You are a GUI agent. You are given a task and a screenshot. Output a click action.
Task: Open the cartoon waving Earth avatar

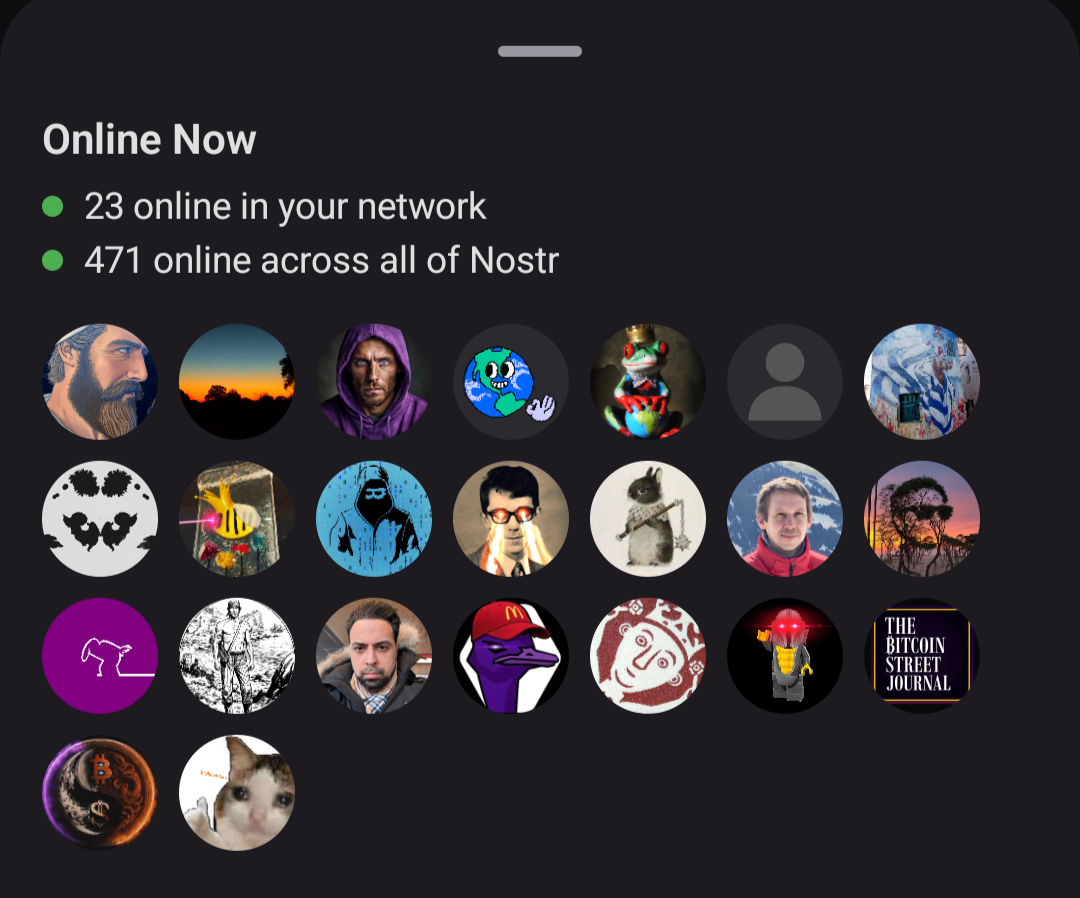511,382
